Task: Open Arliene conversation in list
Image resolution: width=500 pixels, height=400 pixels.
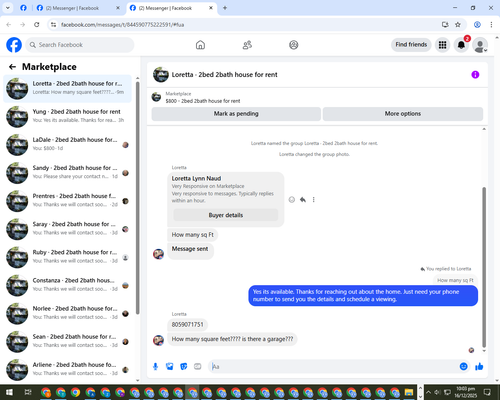Action: click(67, 370)
